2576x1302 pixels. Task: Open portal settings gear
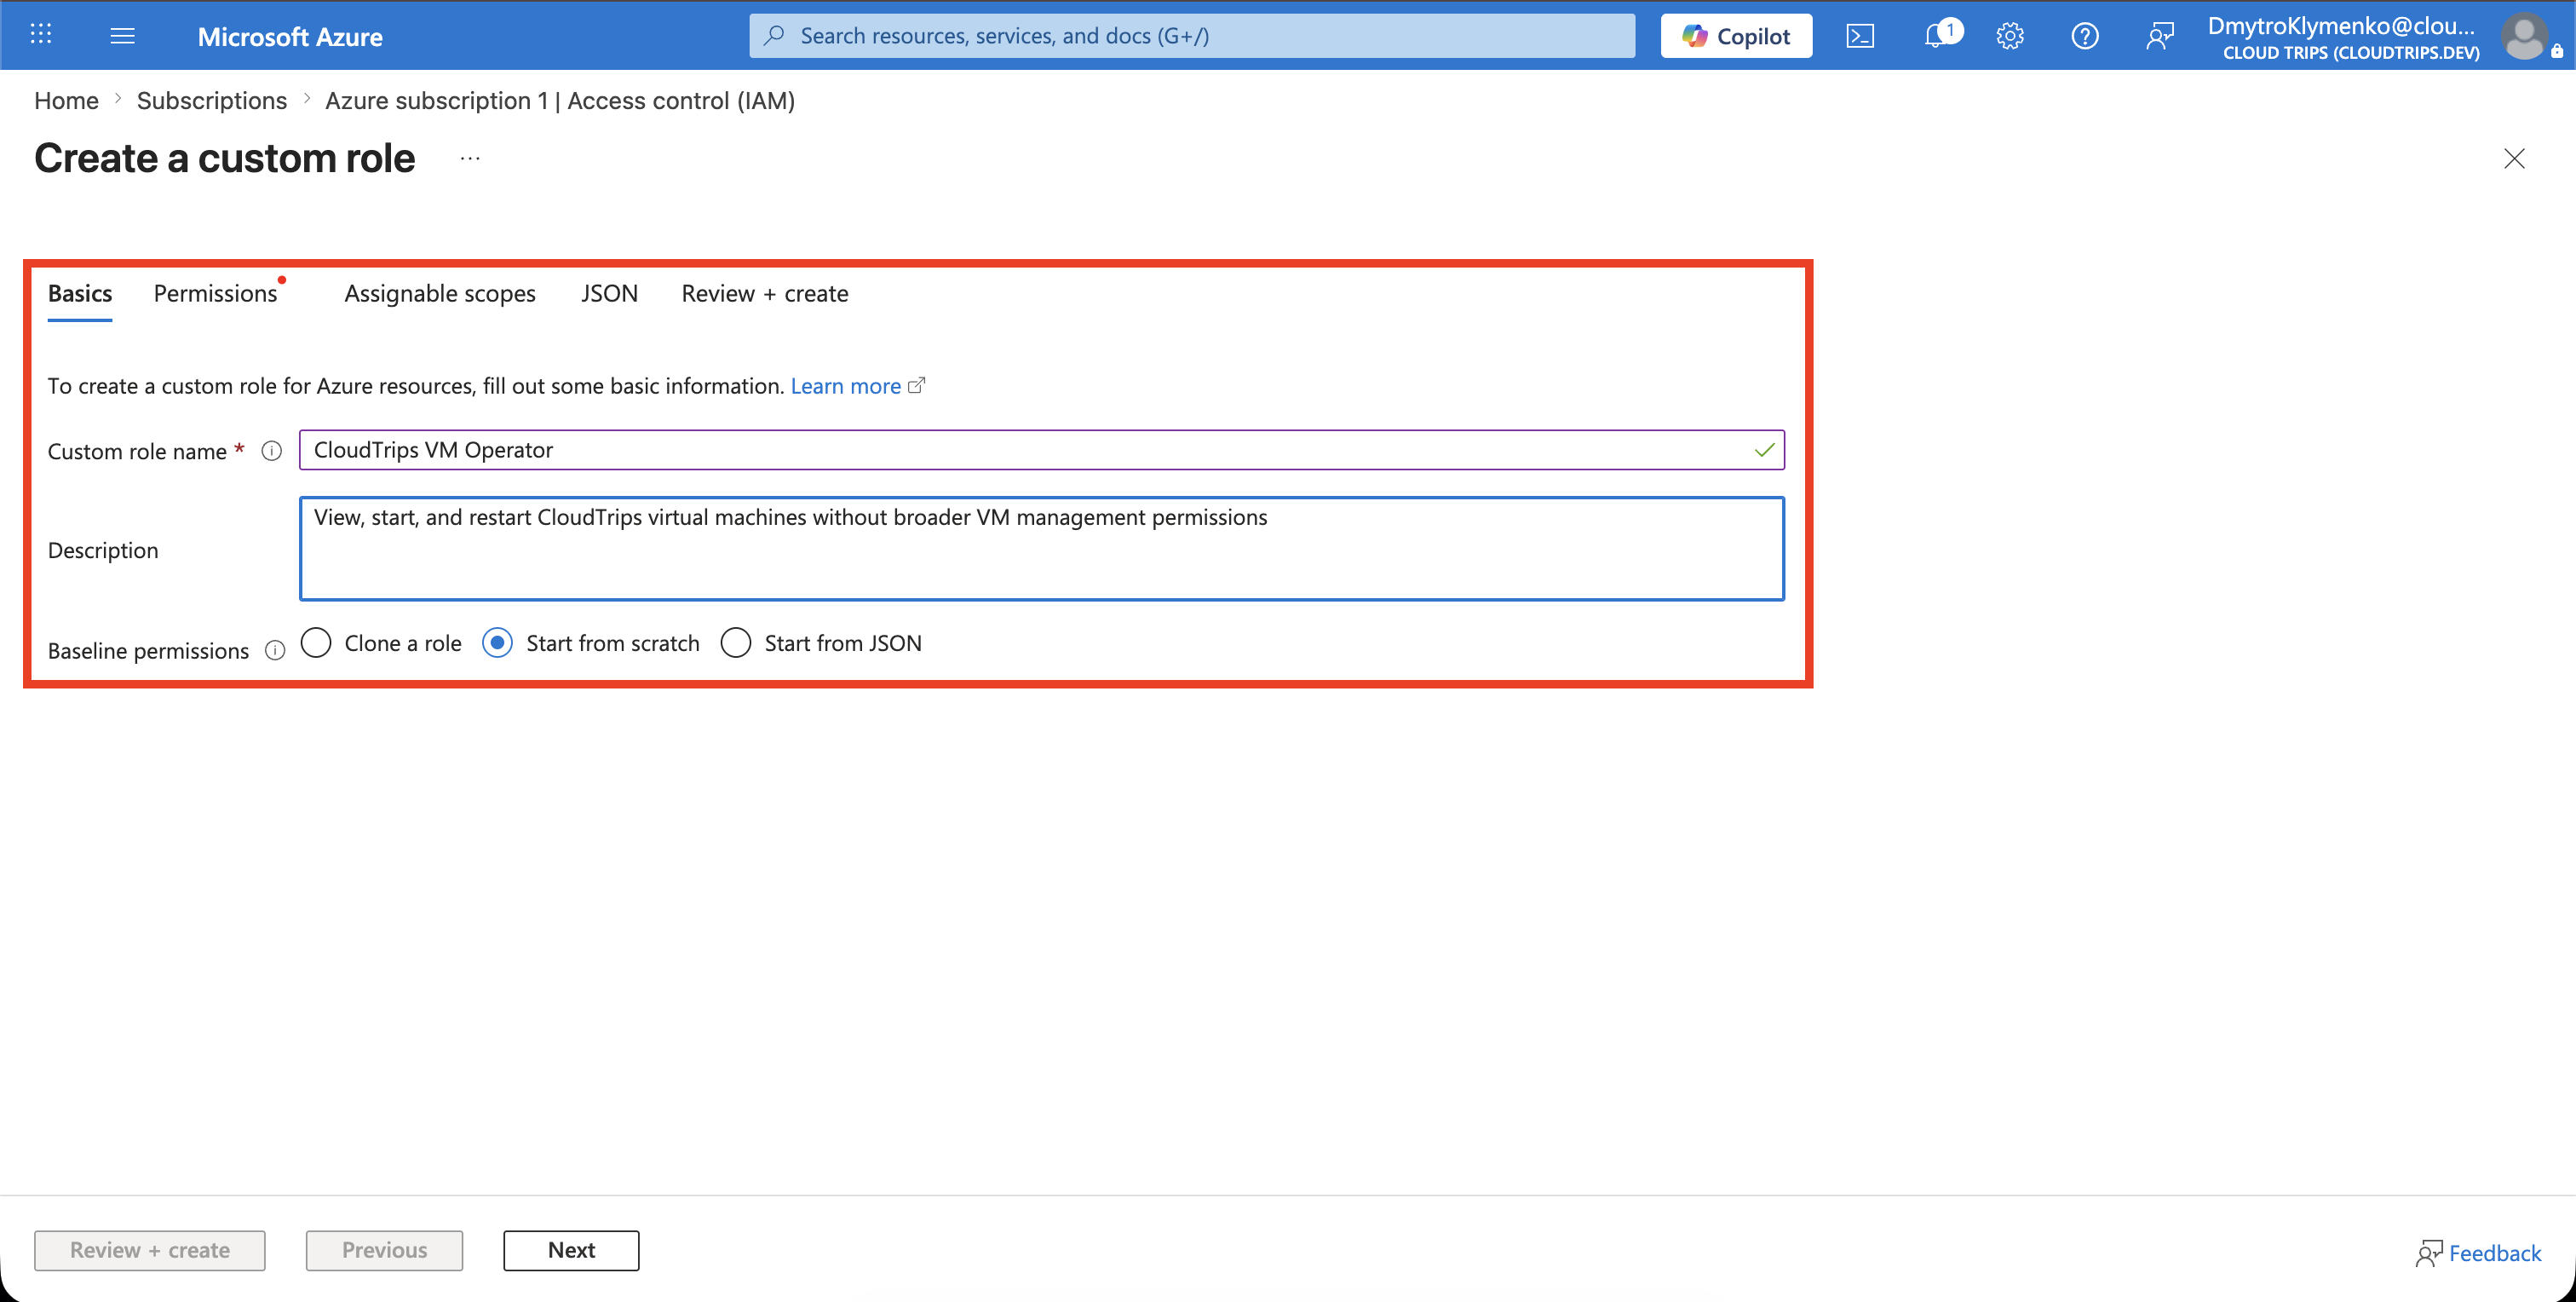pyautogui.click(x=2010, y=36)
